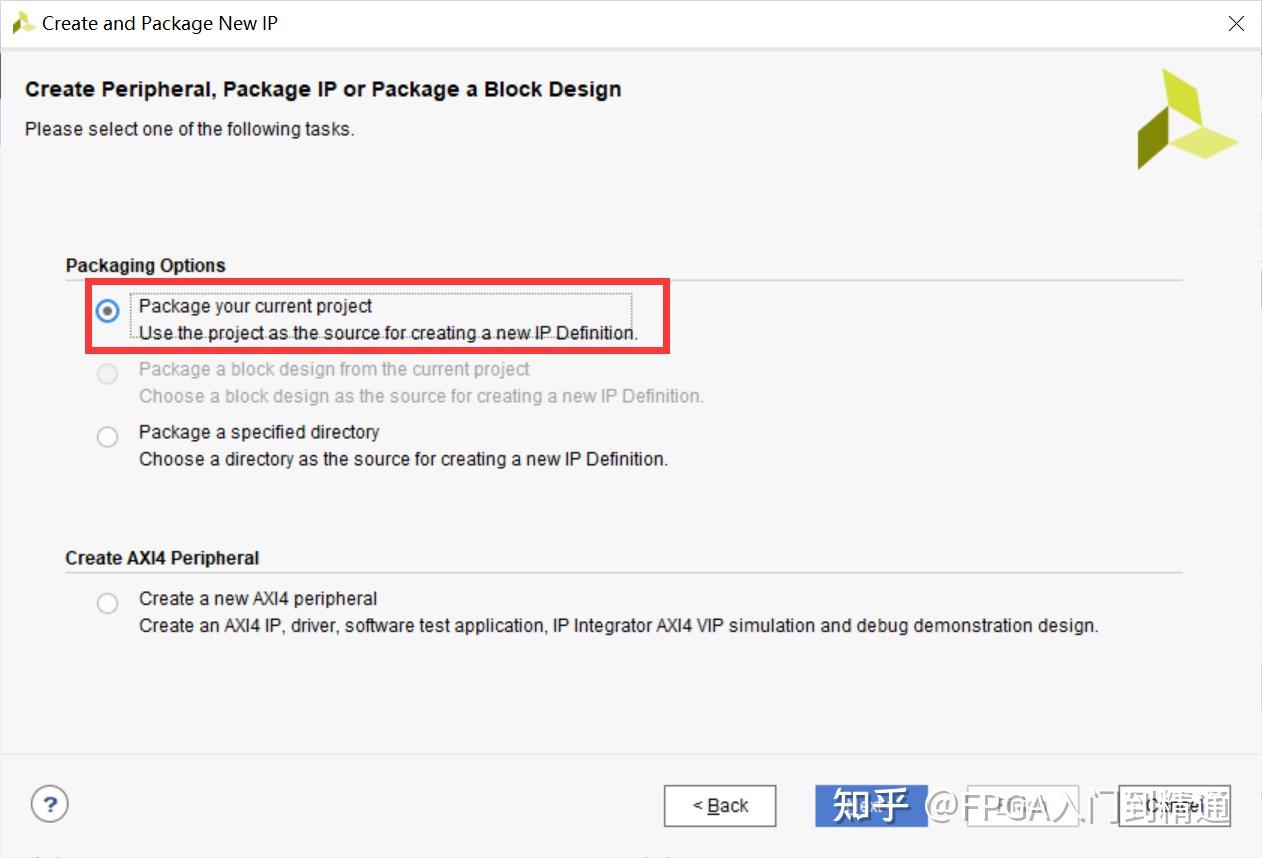The height and width of the screenshot is (858, 1262).
Task: Close the Create and Package New IP dialog
Action: click(1236, 24)
